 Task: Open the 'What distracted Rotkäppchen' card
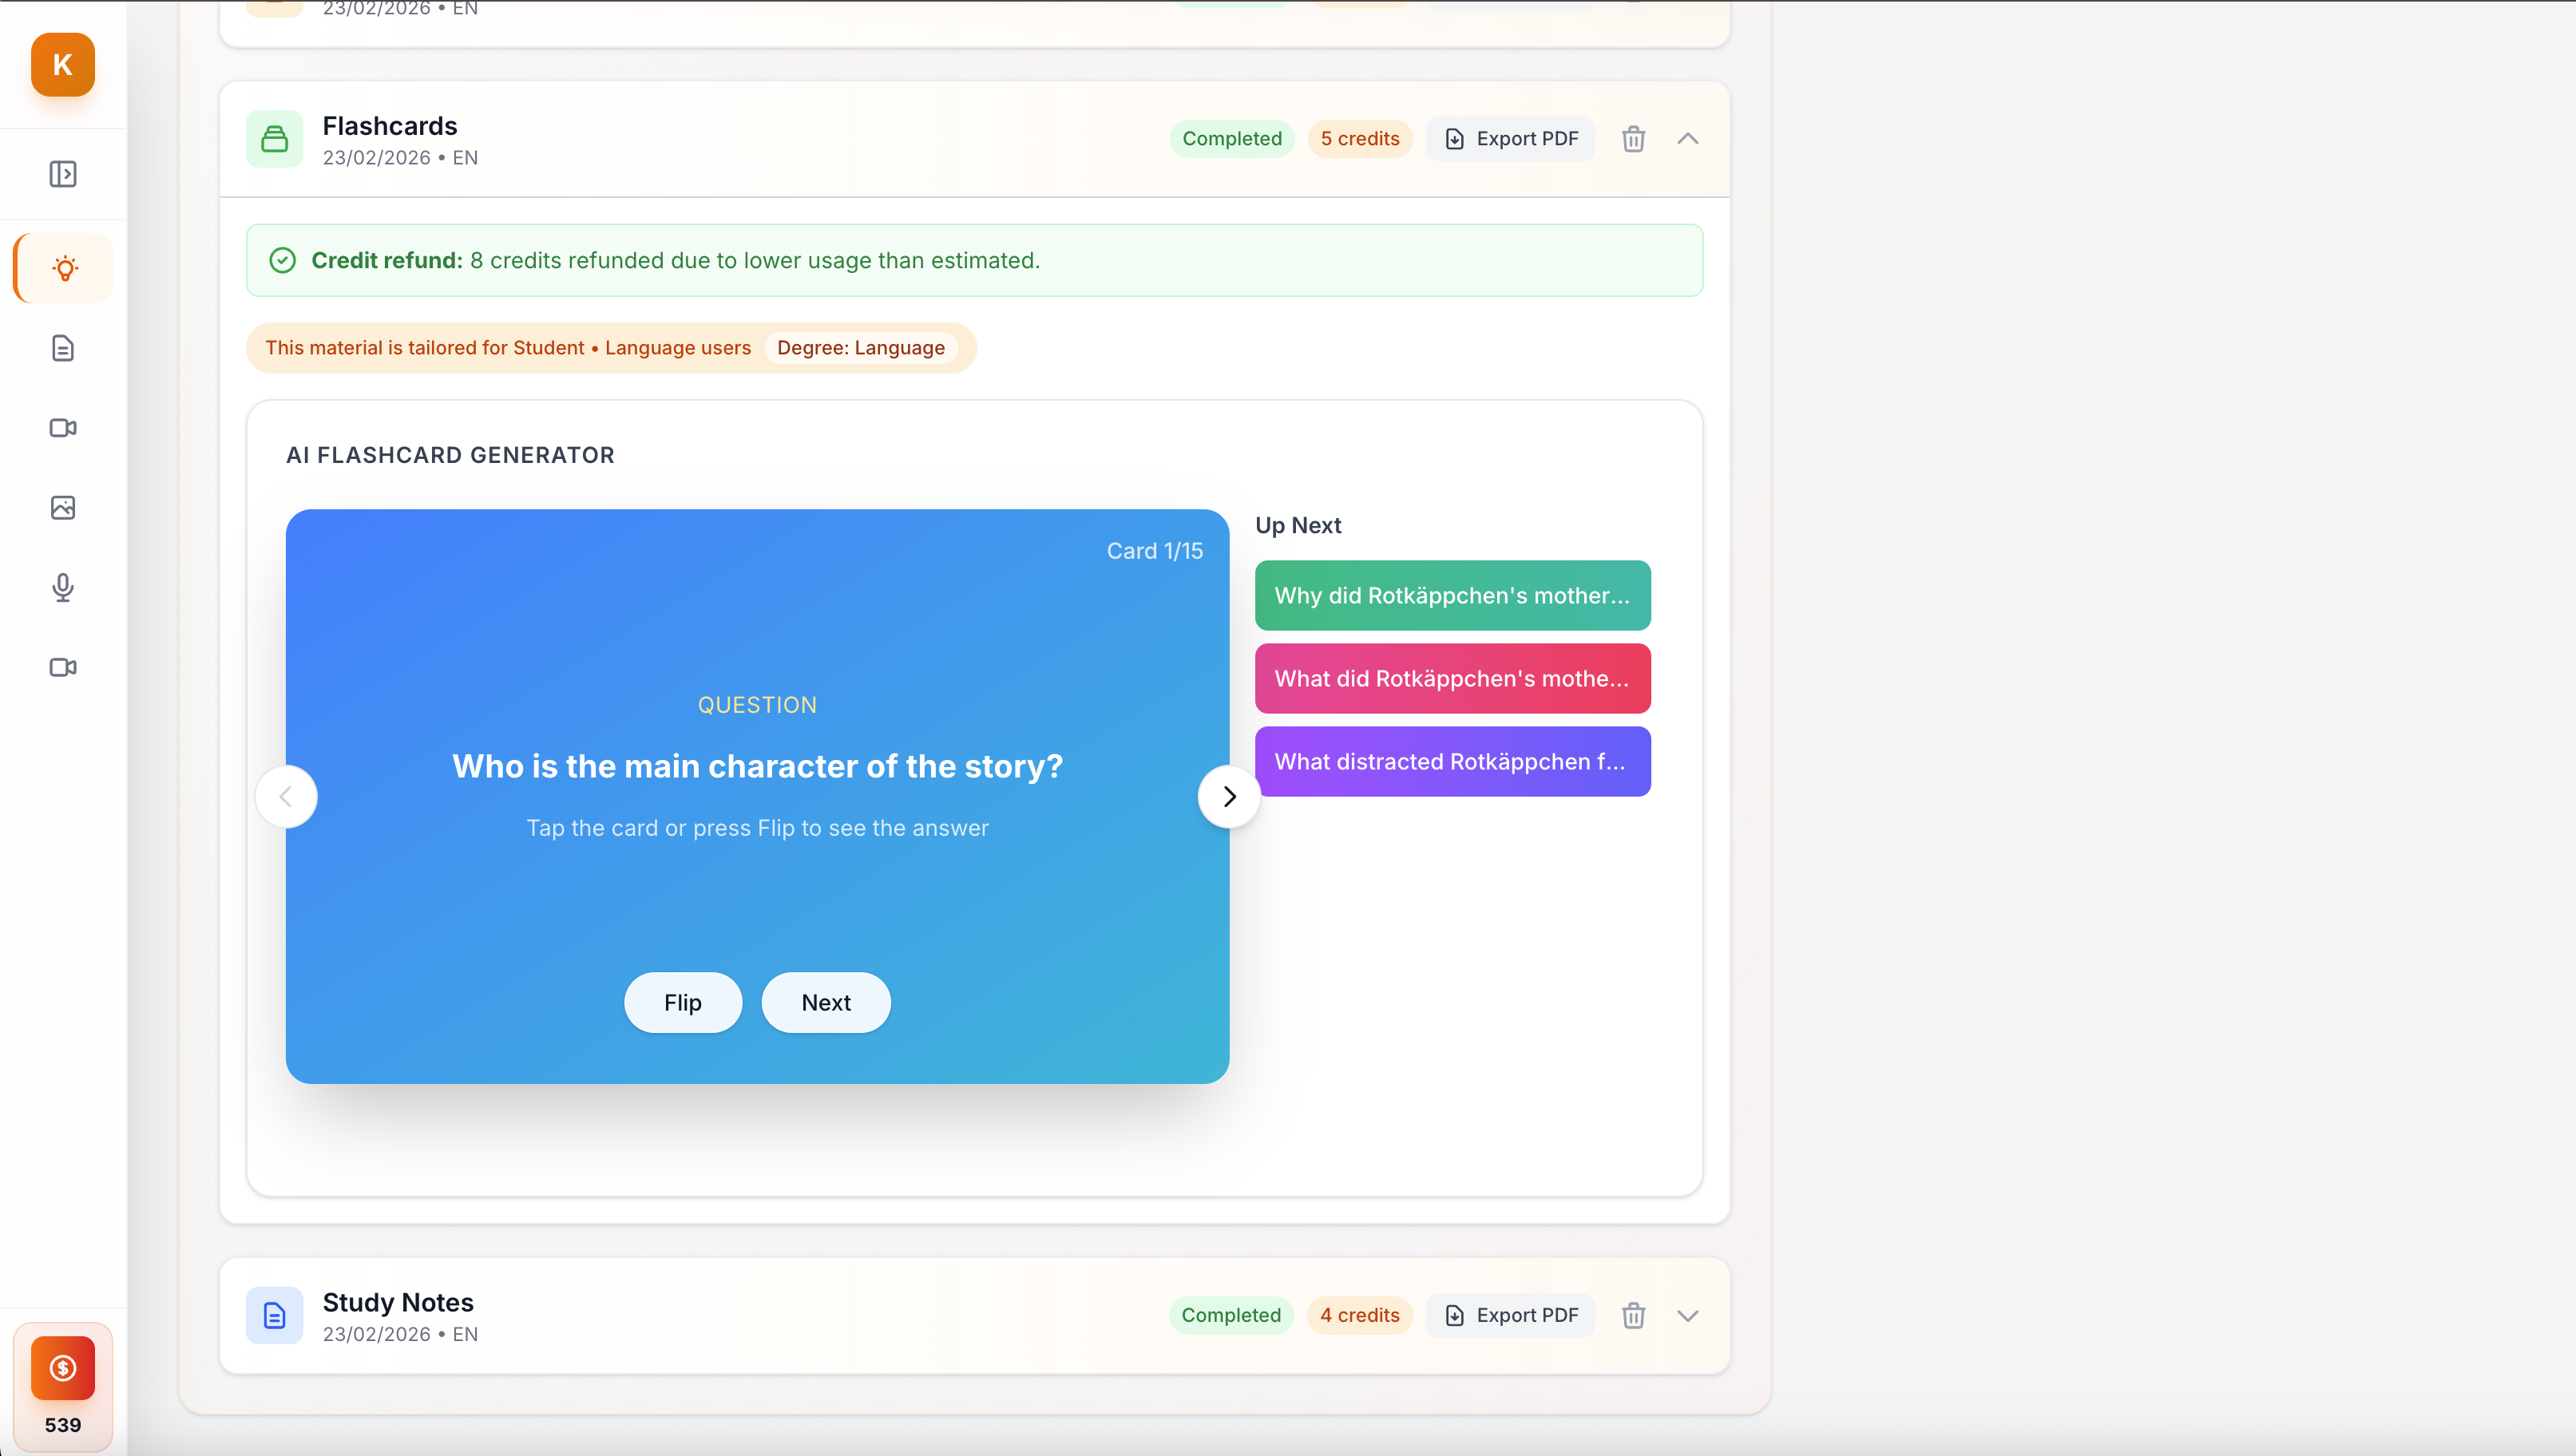tap(1452, 761)
